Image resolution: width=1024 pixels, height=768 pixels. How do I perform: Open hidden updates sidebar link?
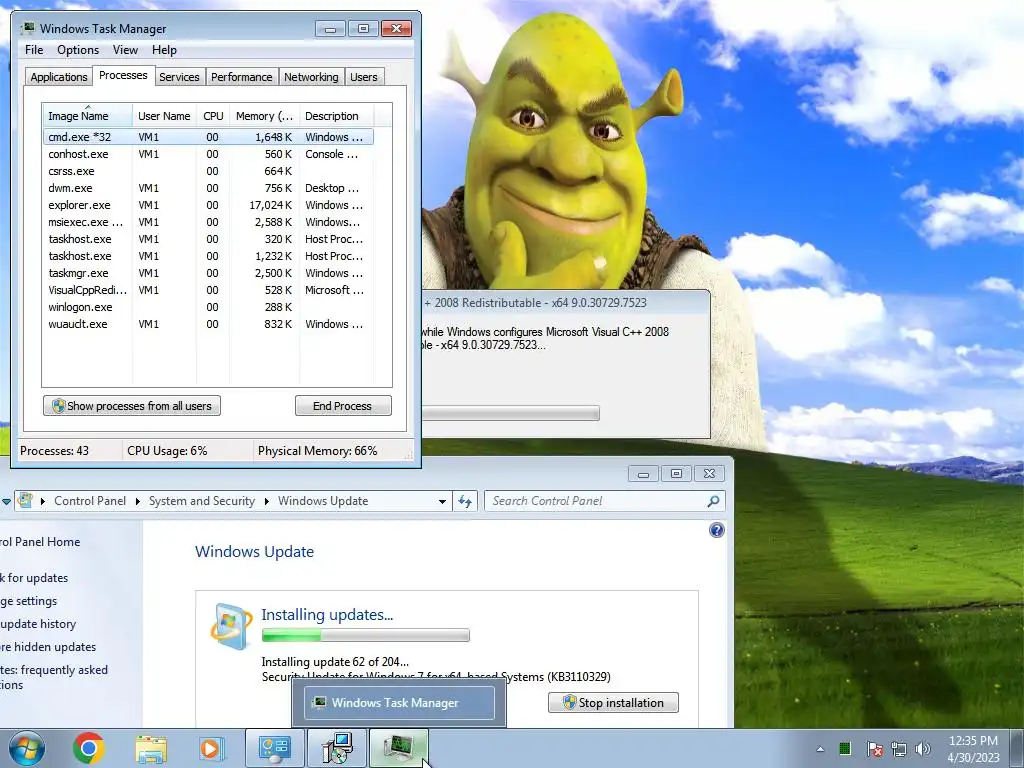click(x=48, y=647)
